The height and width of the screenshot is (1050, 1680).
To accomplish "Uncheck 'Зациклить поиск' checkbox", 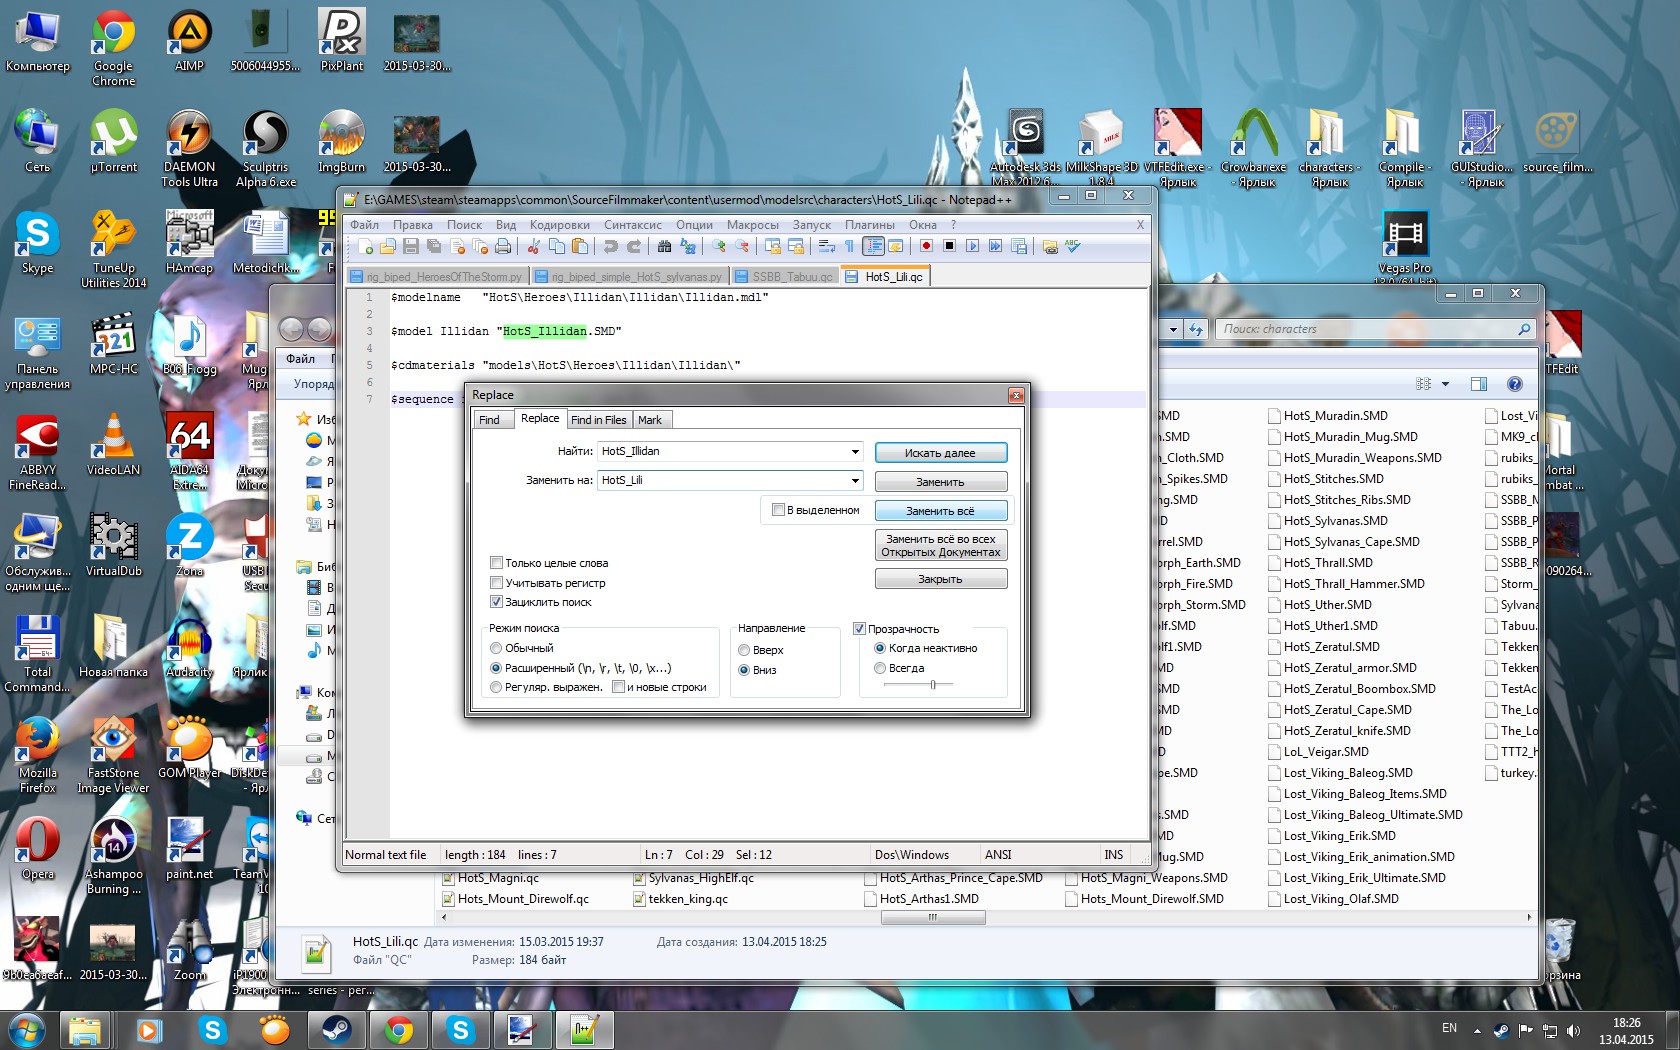I will 496,602.
